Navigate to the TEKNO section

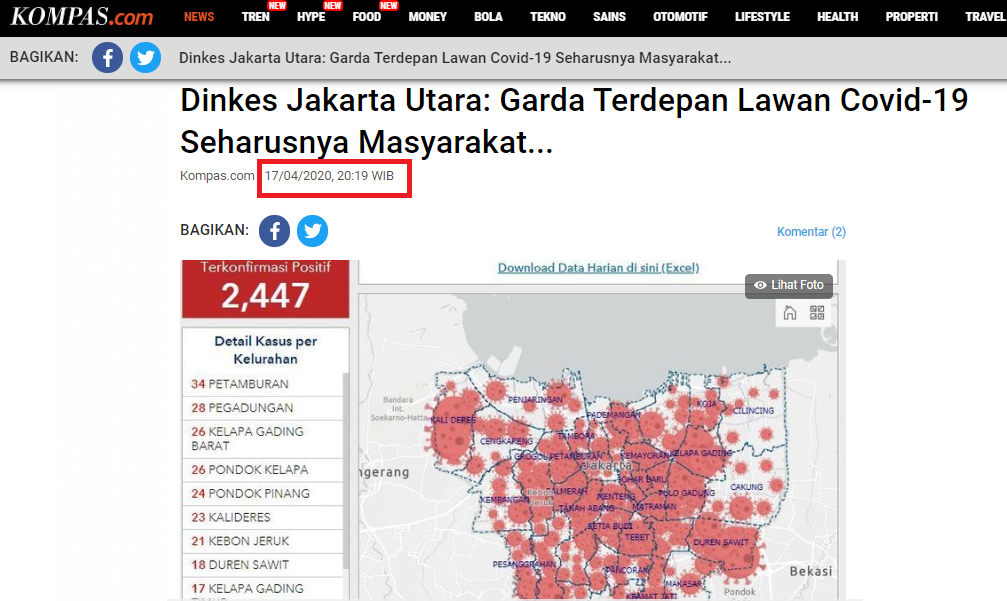pos(547,17)
